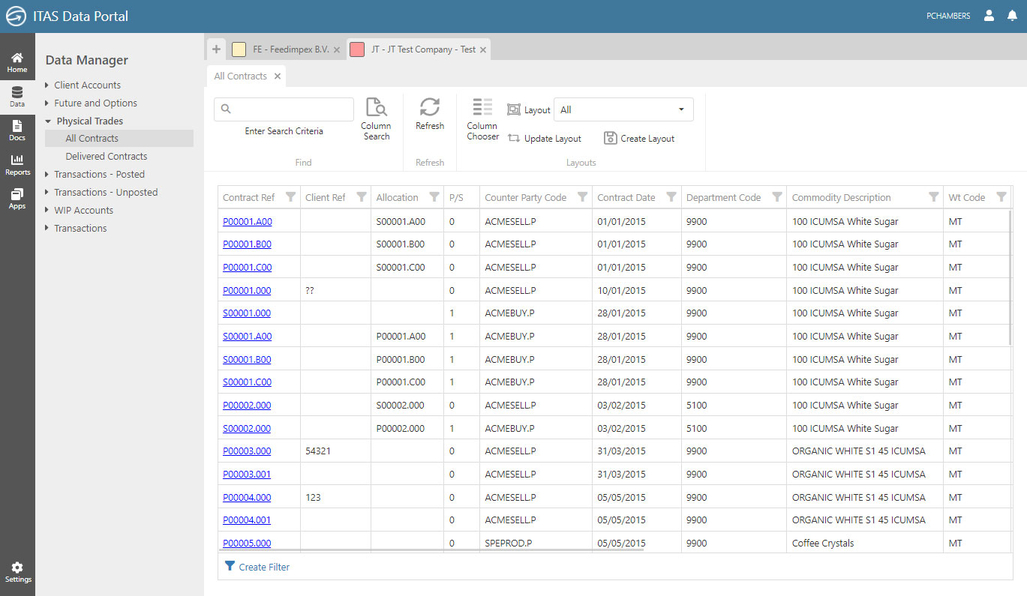Open contract link P00002.000
This screenshot has width=1027, height=596.
pos(246,405)
